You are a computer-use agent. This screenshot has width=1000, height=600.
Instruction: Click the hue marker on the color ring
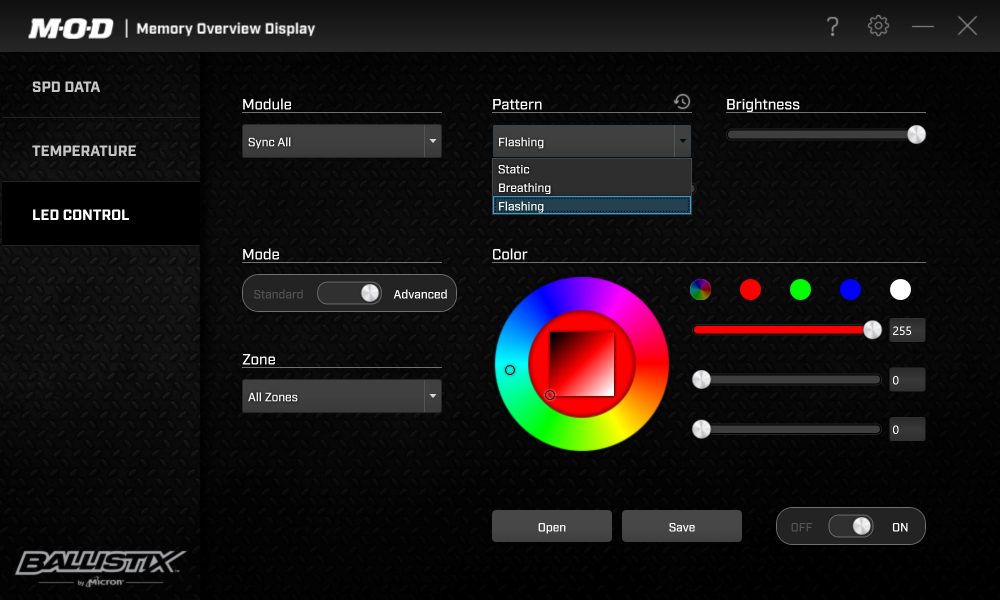coord(510,370)
